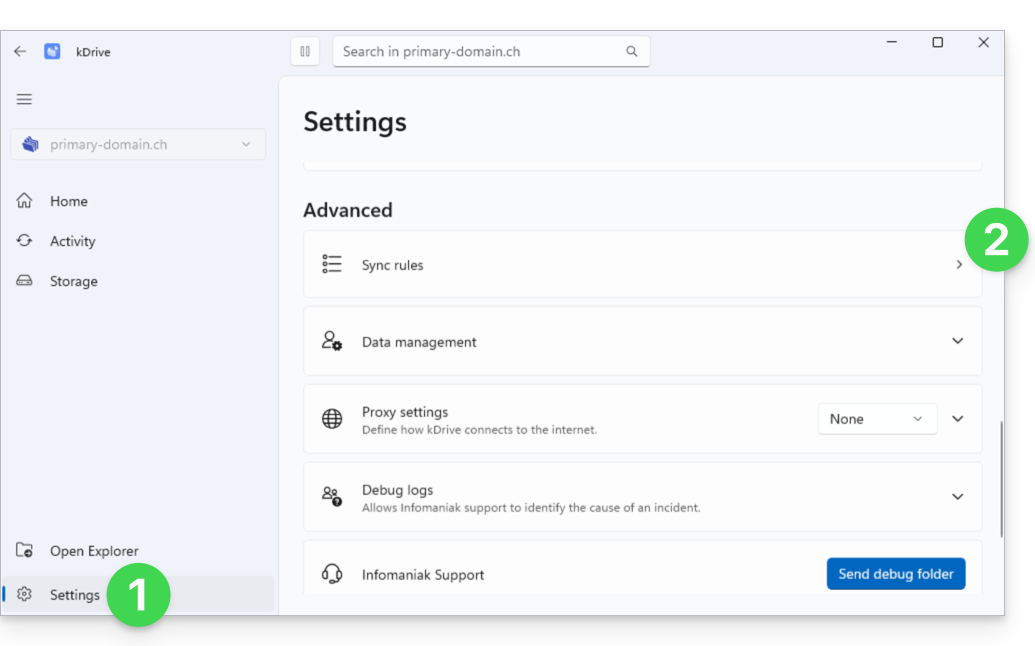Viewport: 1035px width, 646px height.
Task: Pause sync with the pause icon button
Action: click(305, 51)
